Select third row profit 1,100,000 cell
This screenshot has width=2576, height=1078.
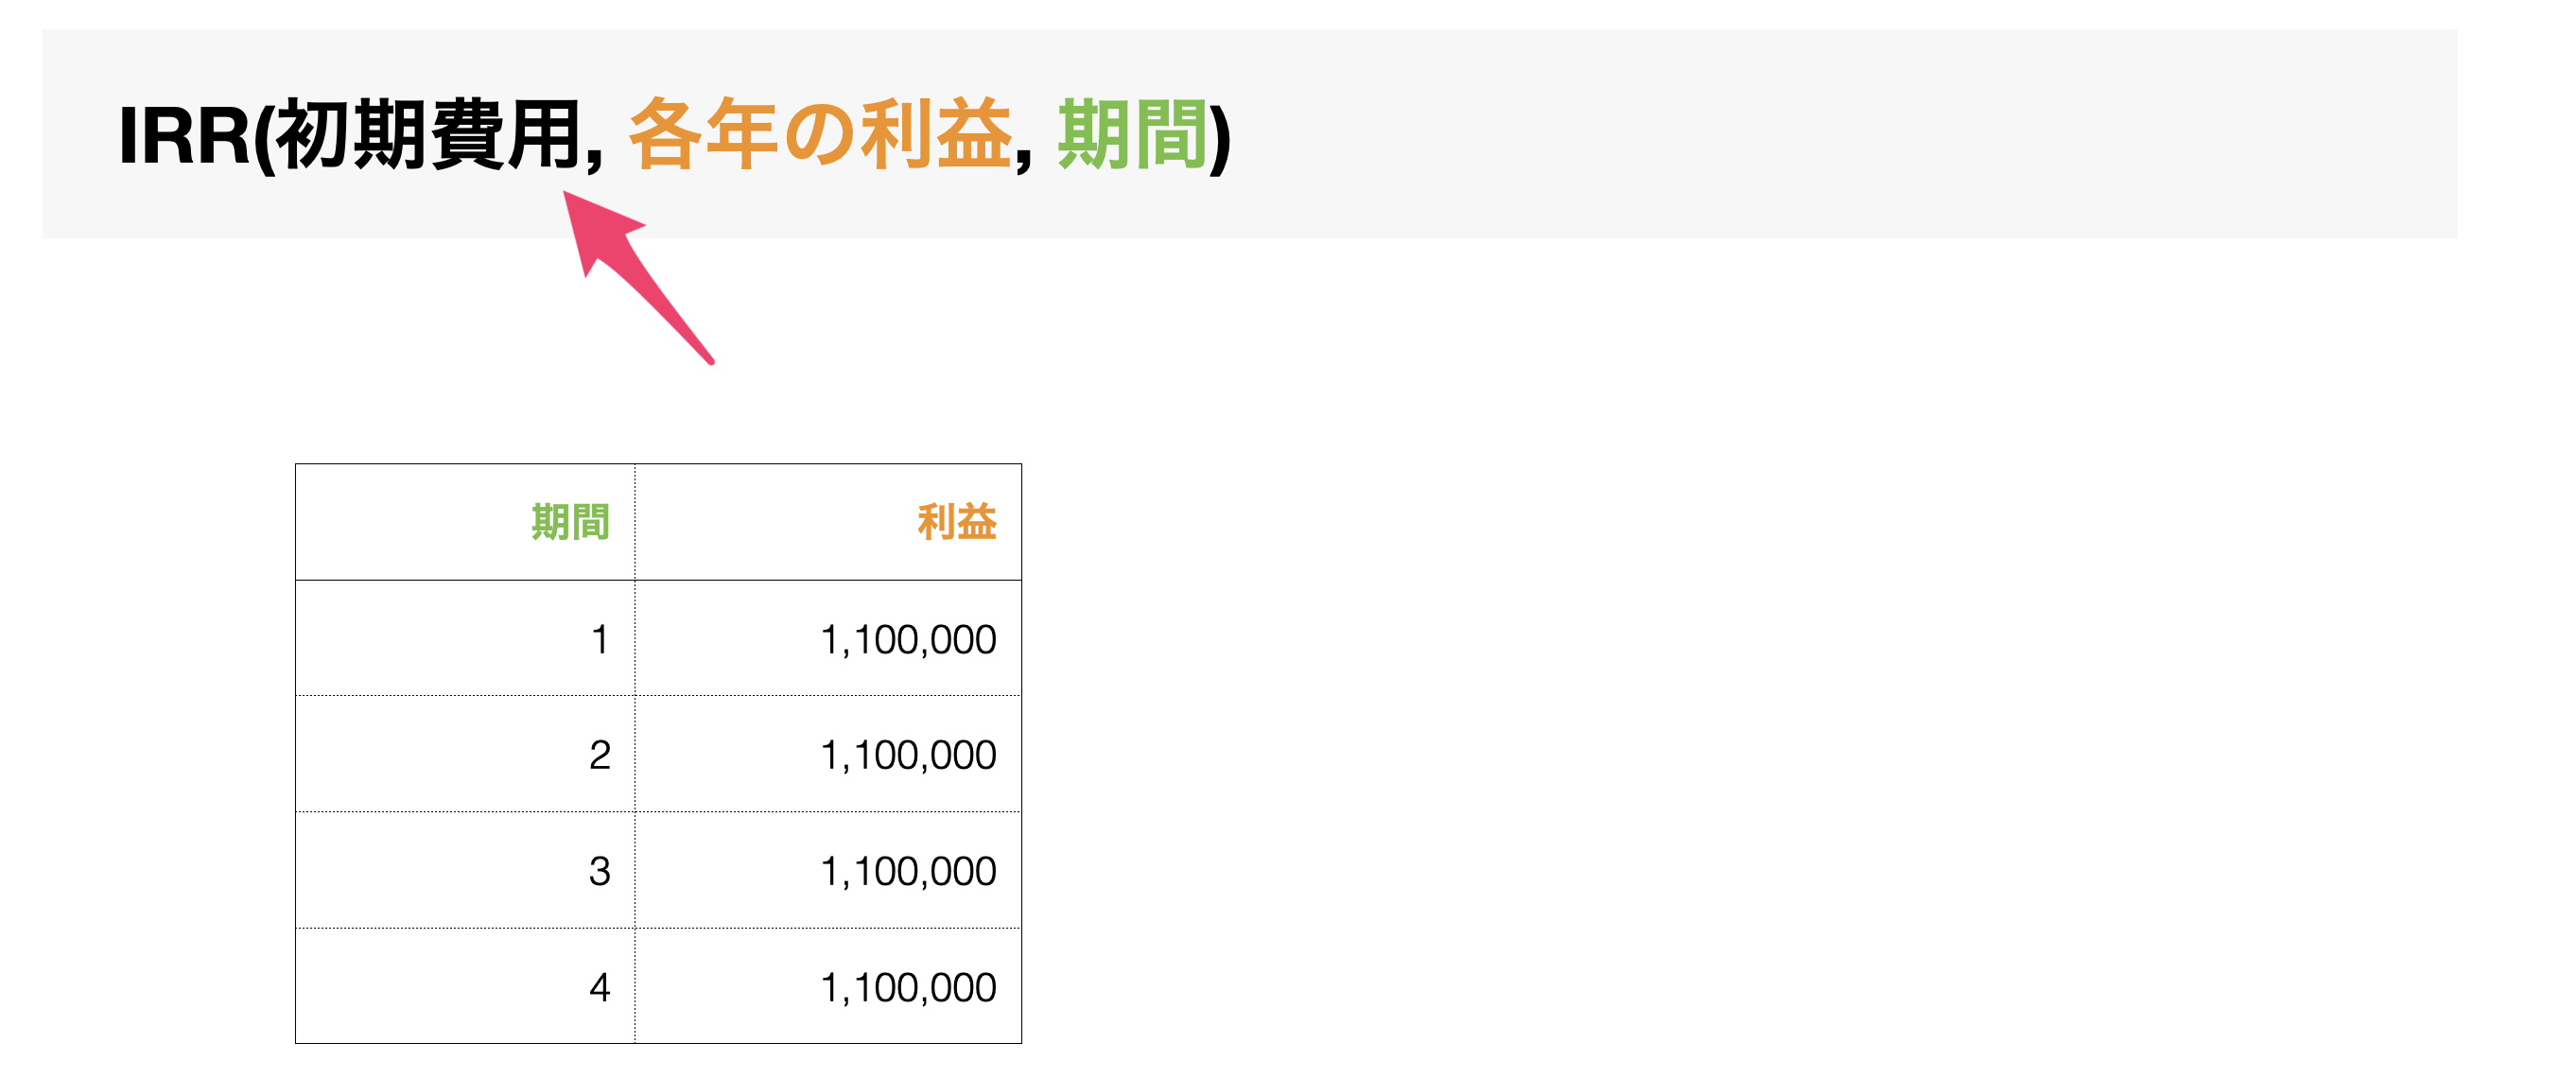point(828,870)
